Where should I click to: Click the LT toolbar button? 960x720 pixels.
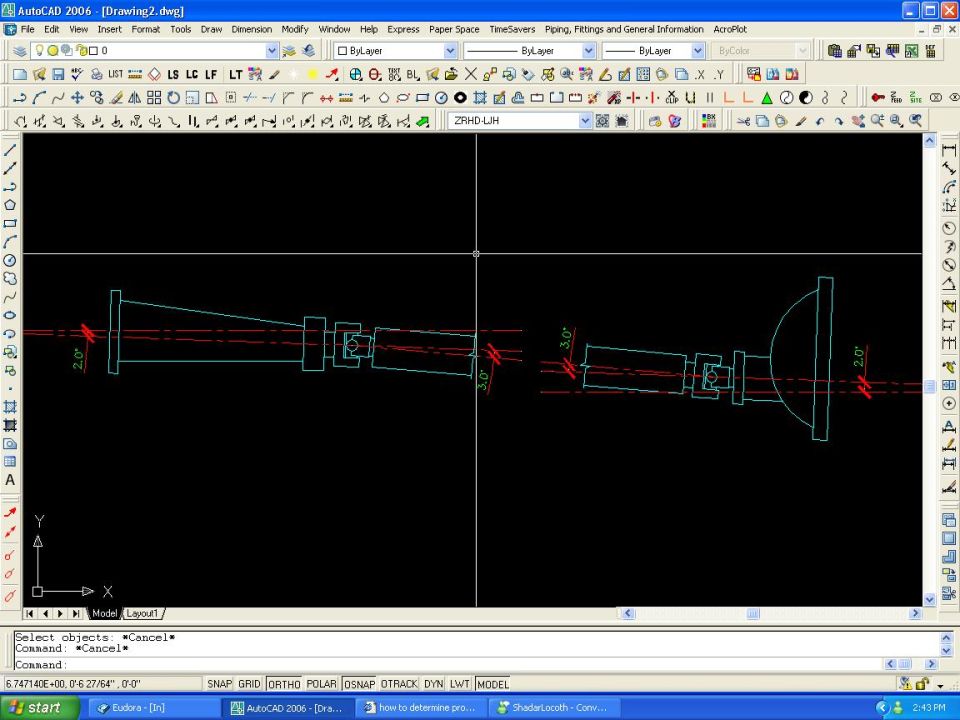pos(236,74)
